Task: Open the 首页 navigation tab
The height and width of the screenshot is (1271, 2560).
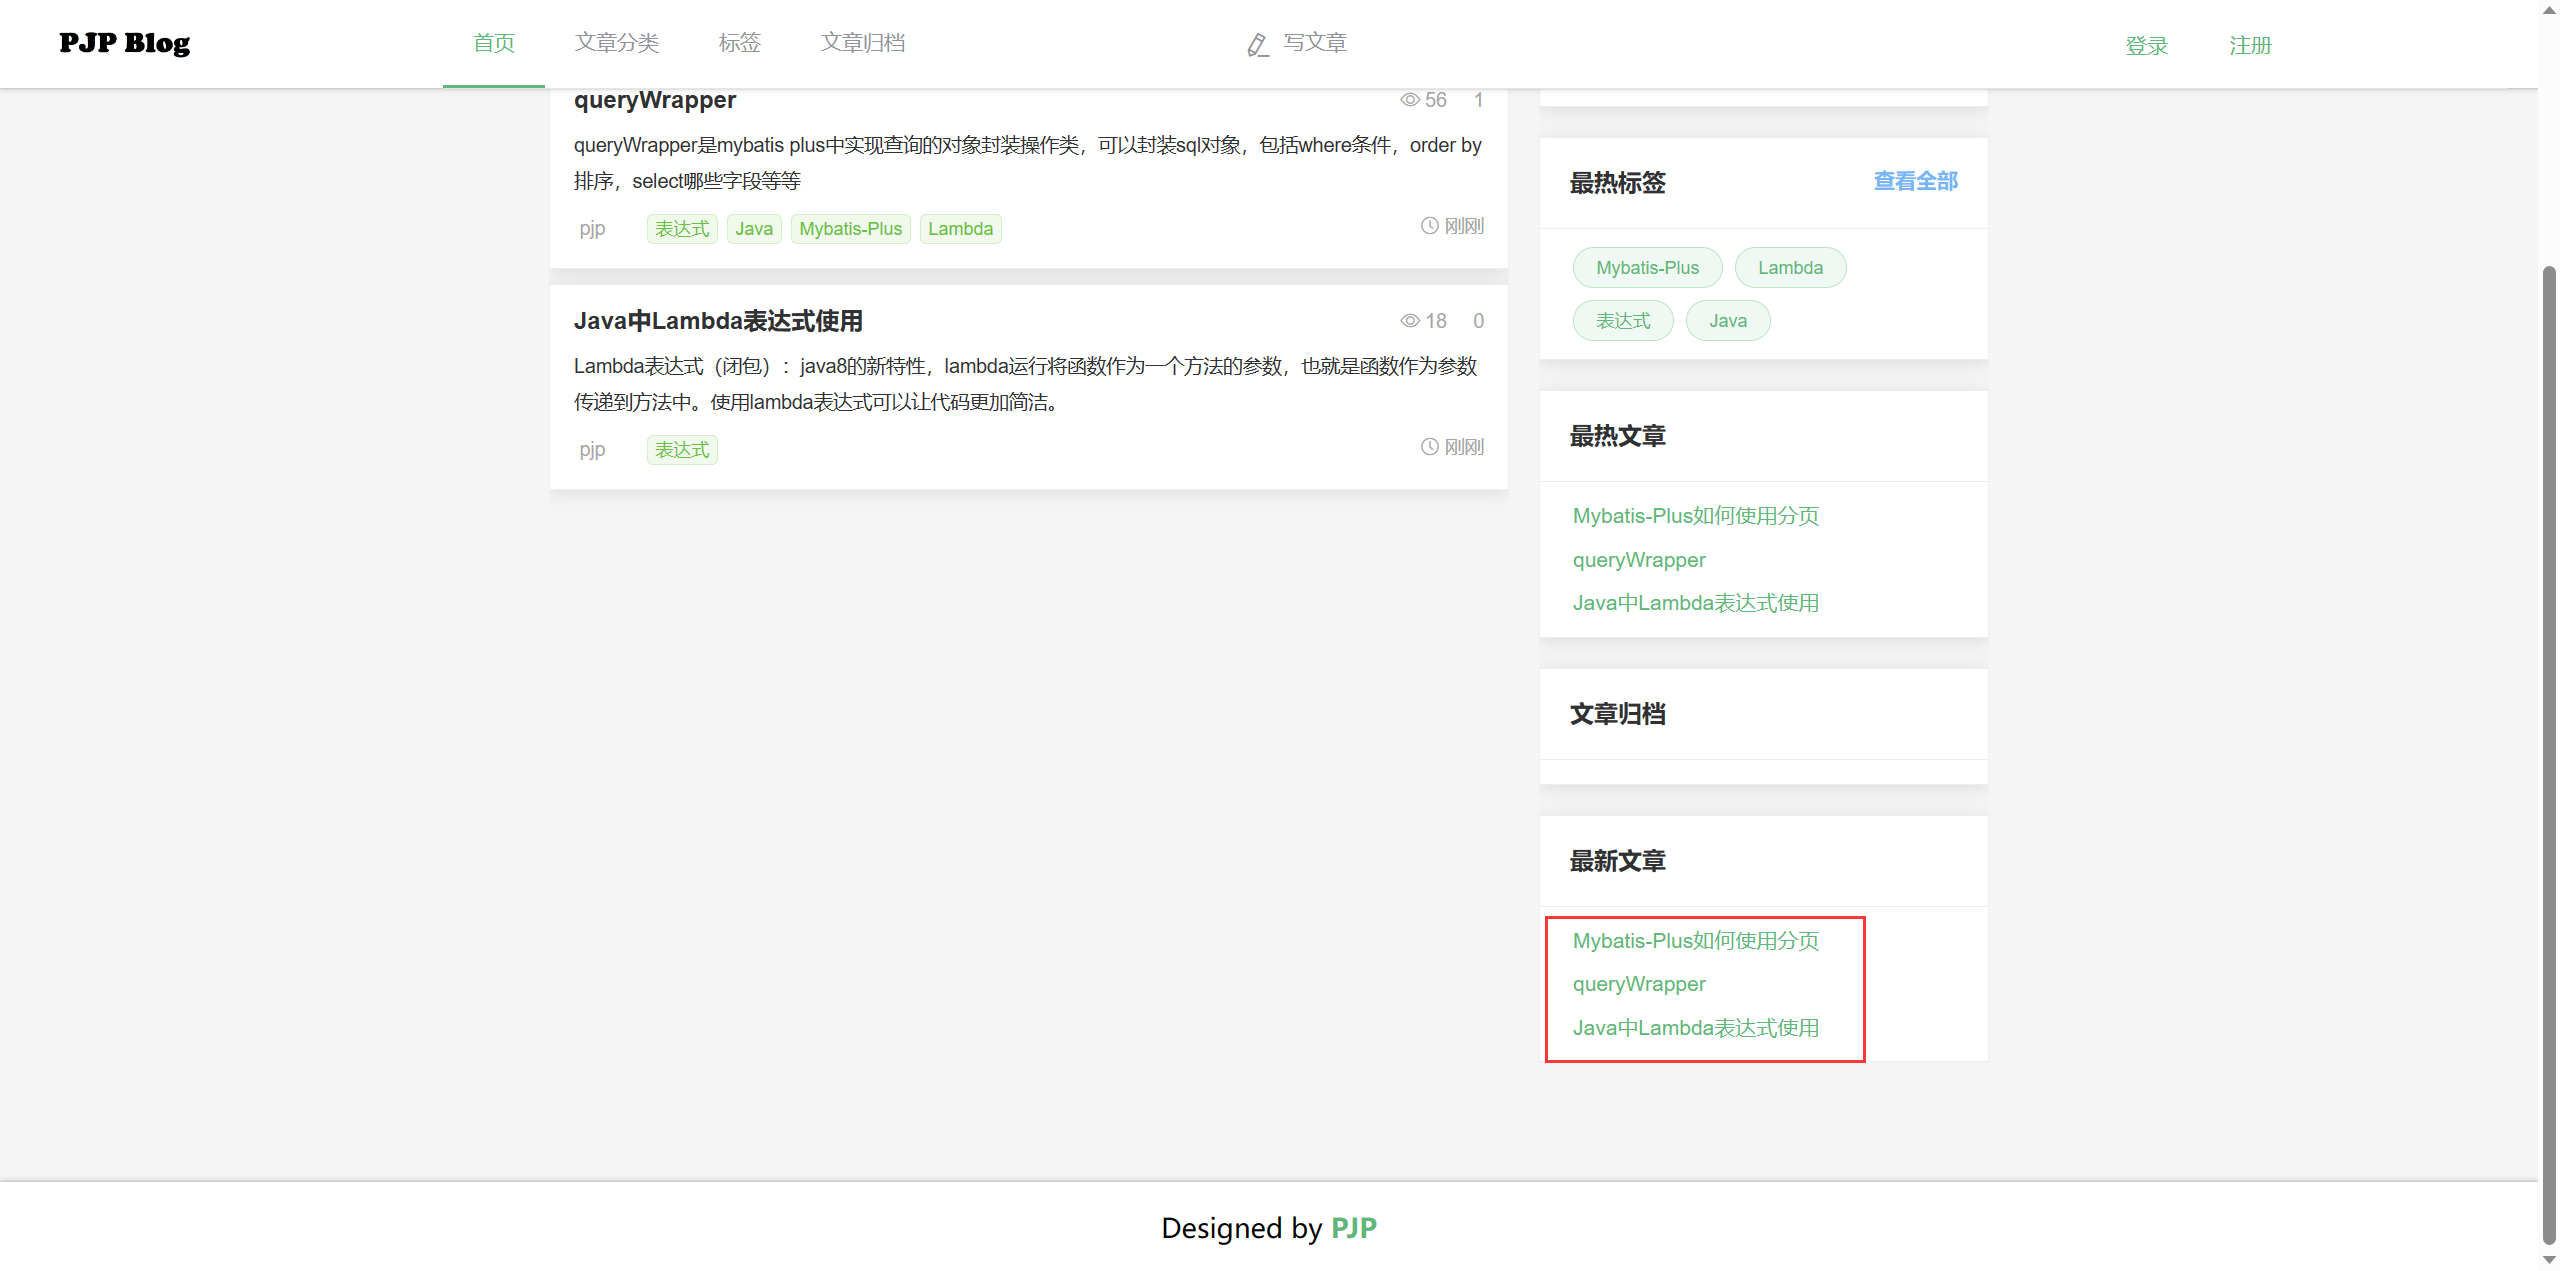Action: coord(493,43)
